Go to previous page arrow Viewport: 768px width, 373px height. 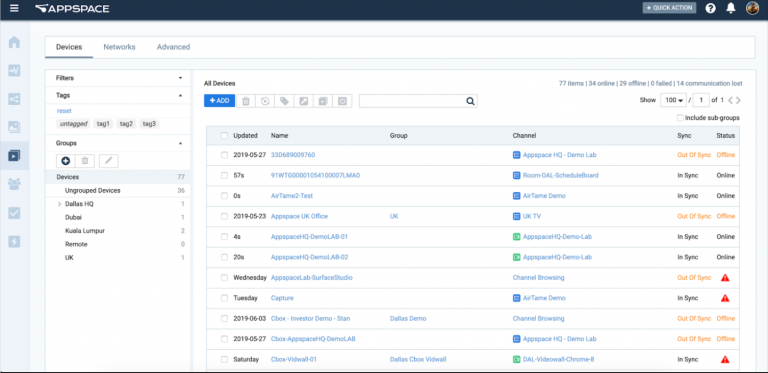730,100
